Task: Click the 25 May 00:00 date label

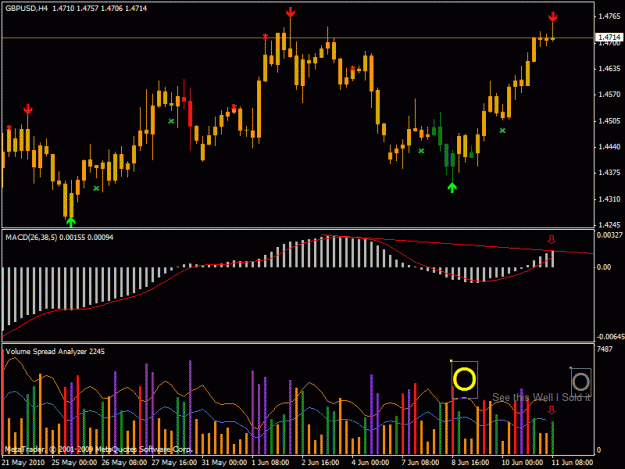Action: [74, 463]
